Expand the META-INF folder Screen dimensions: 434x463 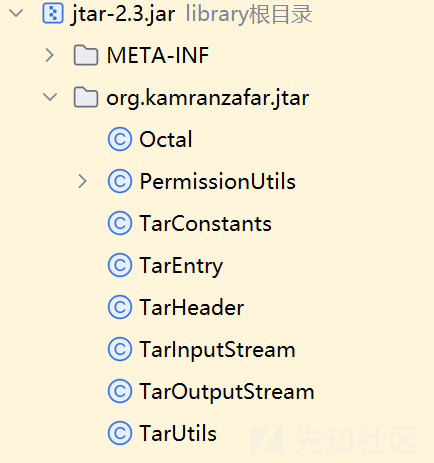click(x=49, y=55)
